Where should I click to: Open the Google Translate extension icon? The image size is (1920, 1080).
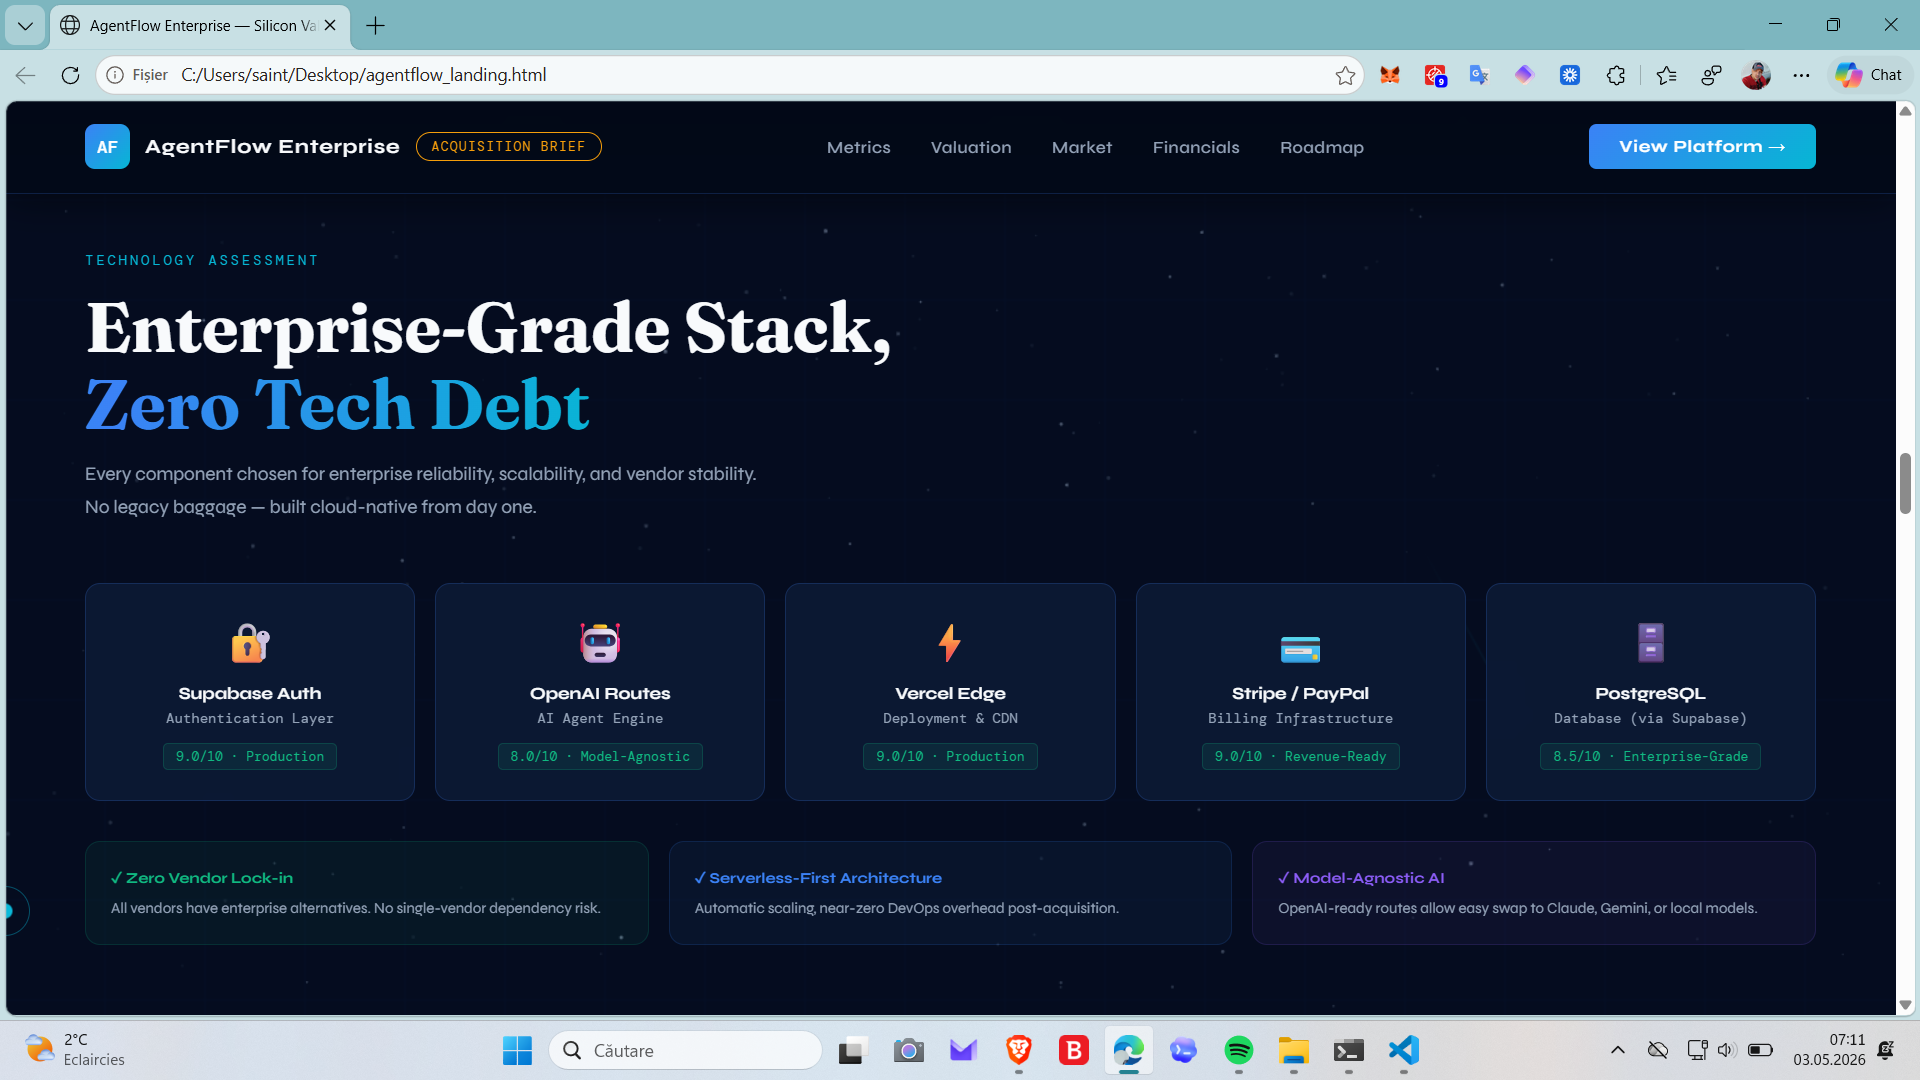pos(1479,75)
